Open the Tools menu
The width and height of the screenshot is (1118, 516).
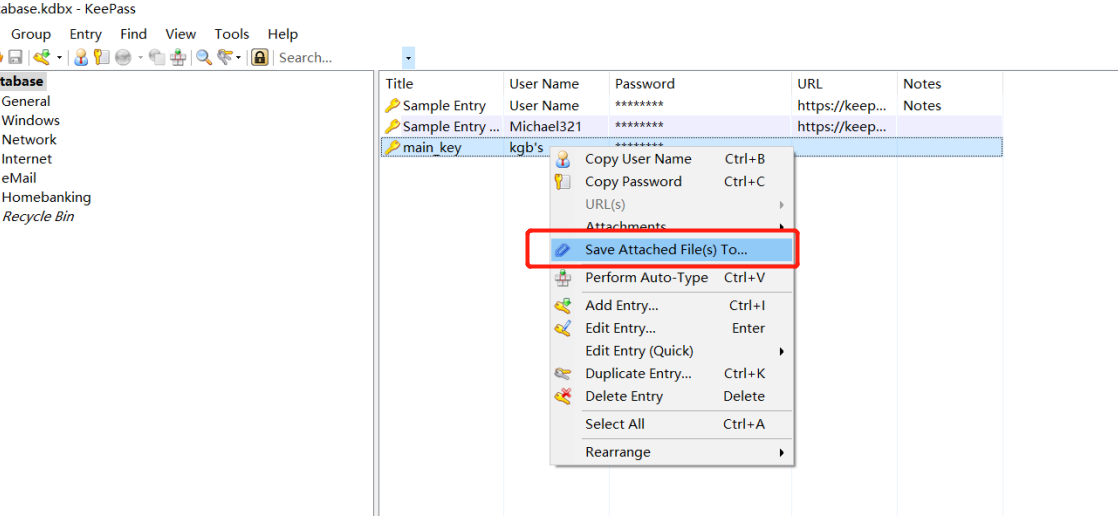(x=232, y=33)
